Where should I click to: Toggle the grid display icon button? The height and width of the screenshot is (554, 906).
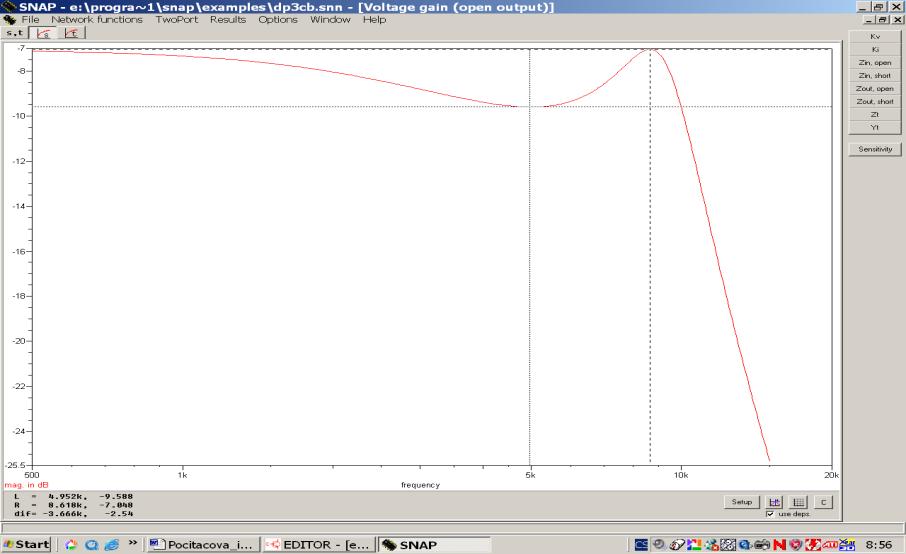pos(799,502)
